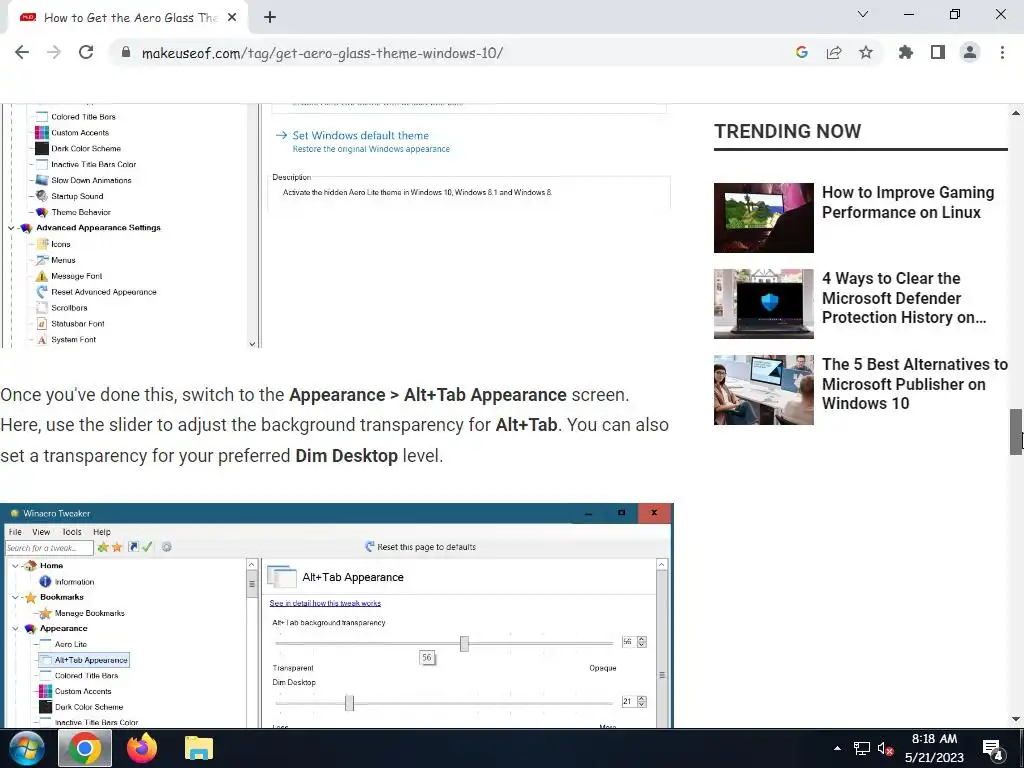
Task: Select Message Font tree item
Action: (x=76, y=276)
